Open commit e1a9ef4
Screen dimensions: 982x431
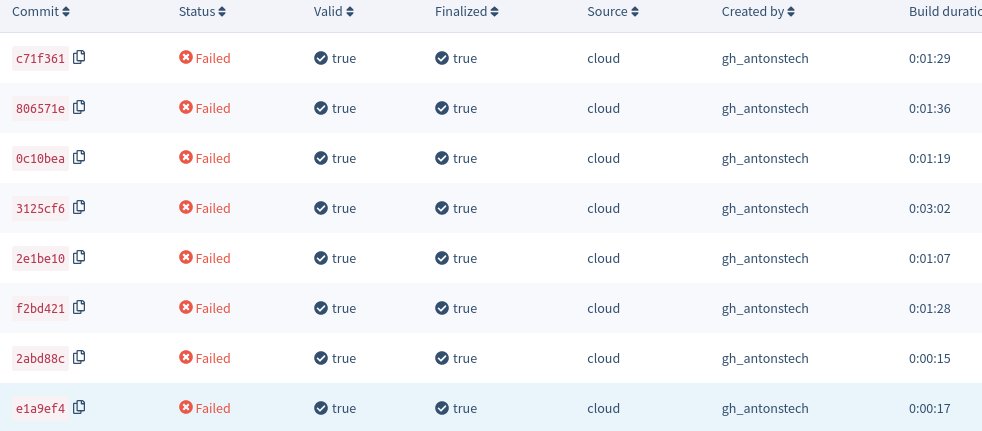click(x=40, y=408)
